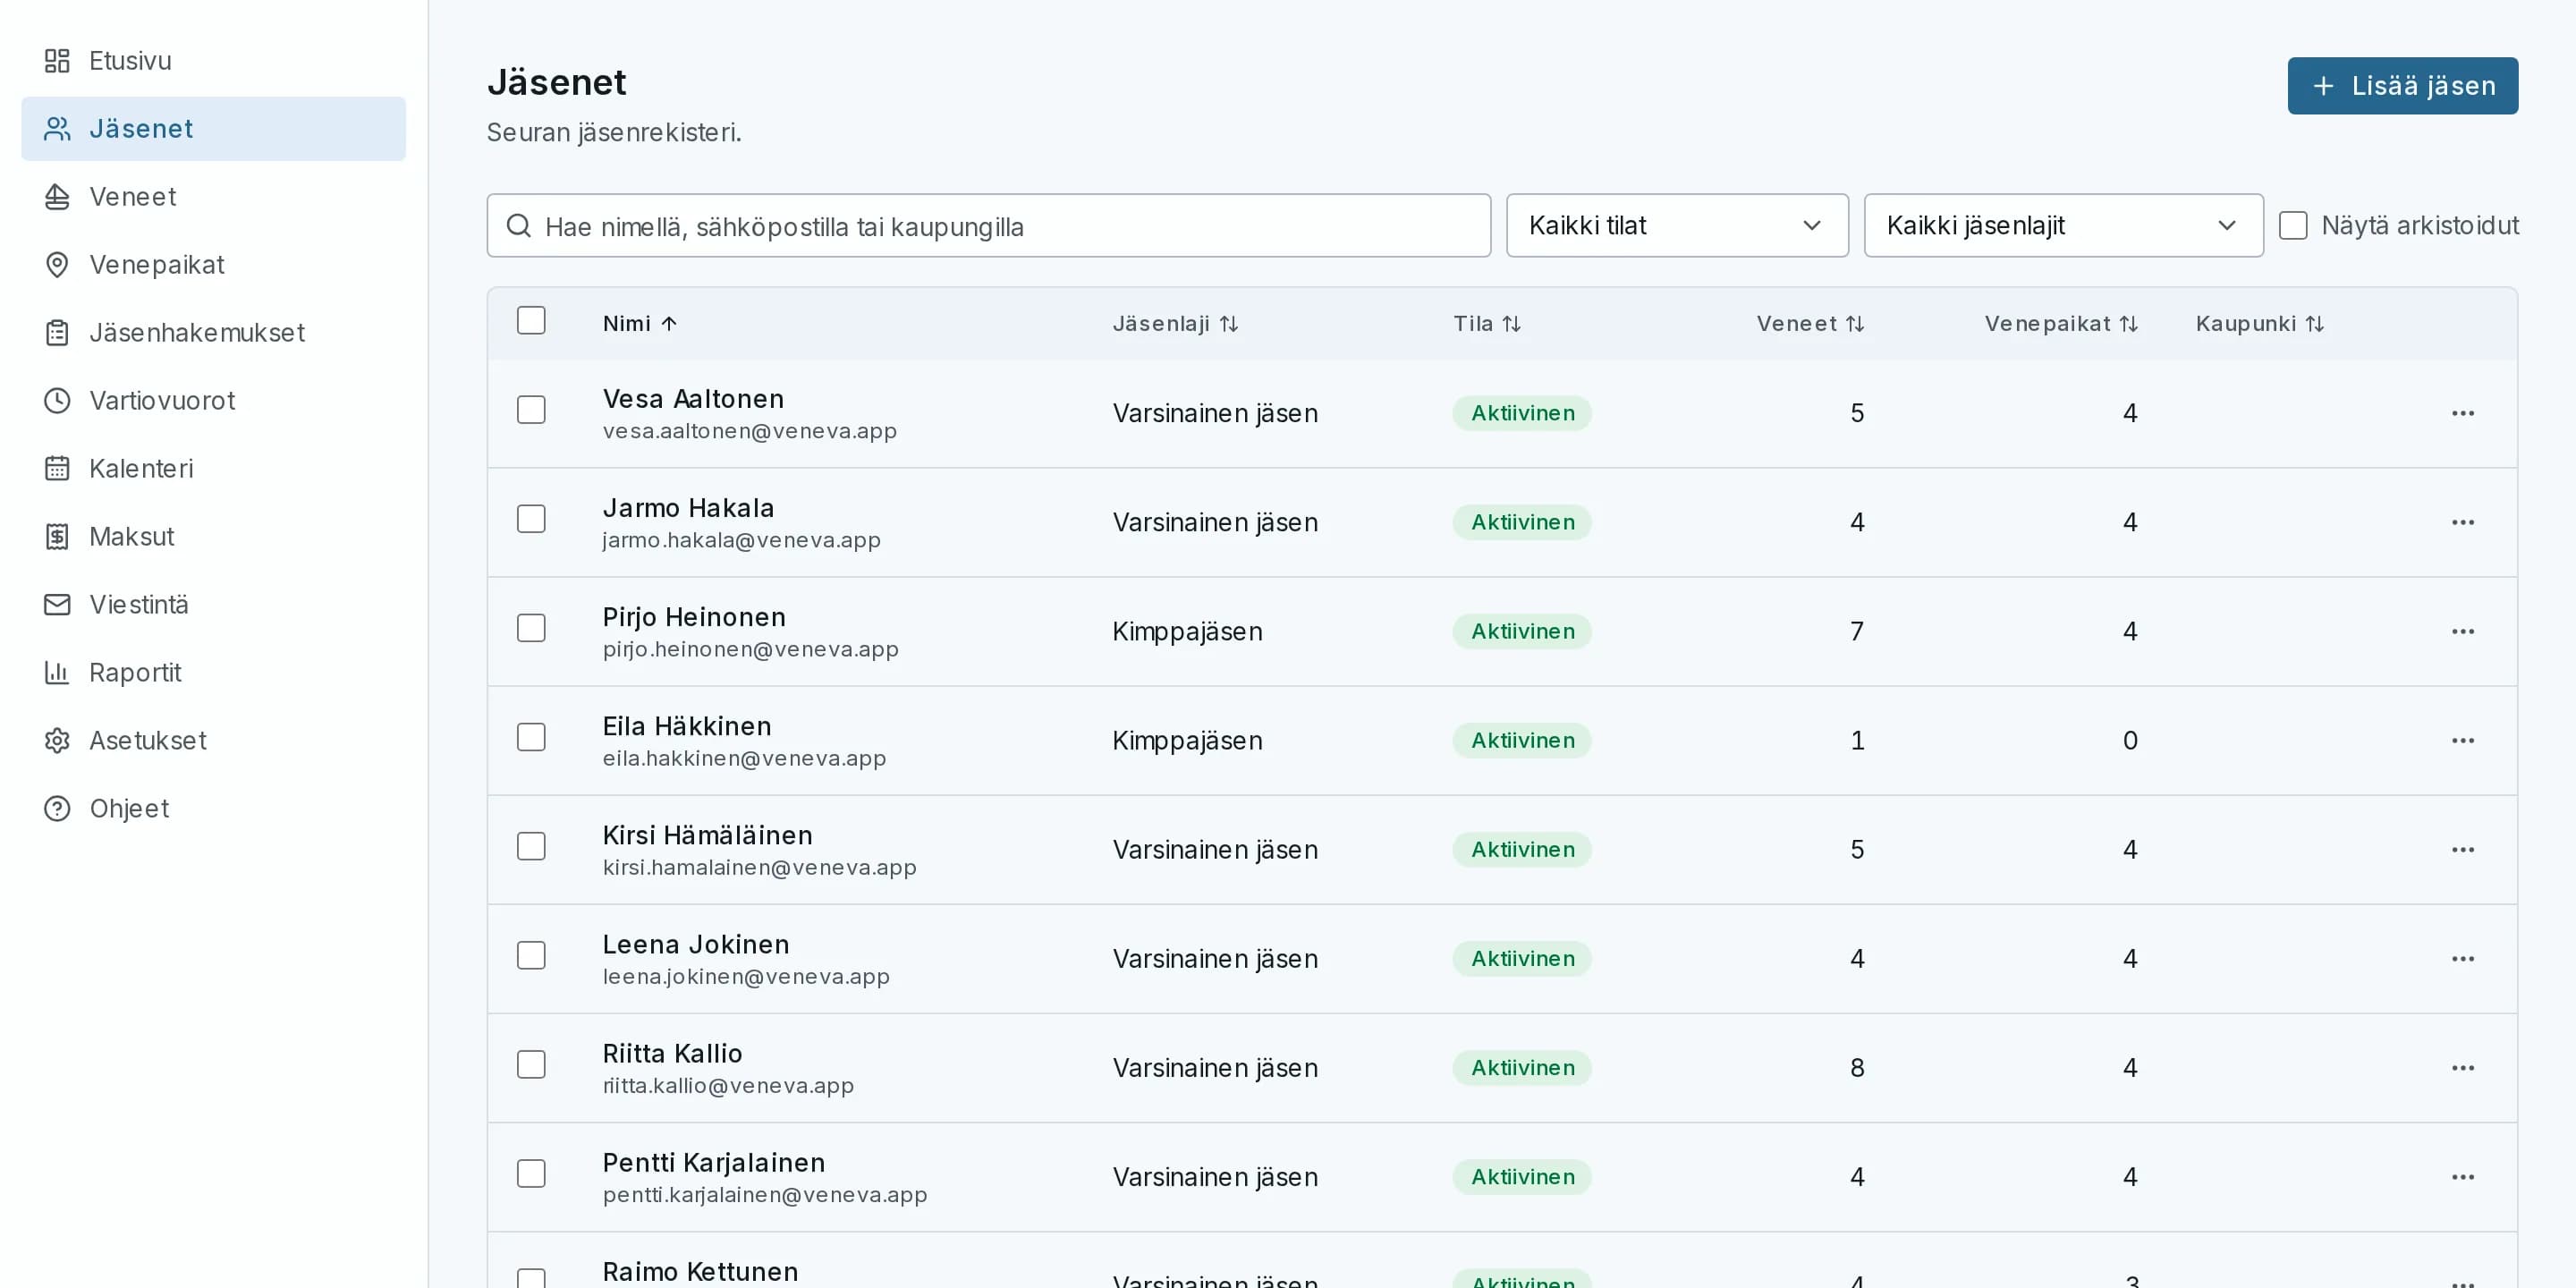
Task: Open row actions menu for Vesa Aaltonen
Action: coord(2462,413)
